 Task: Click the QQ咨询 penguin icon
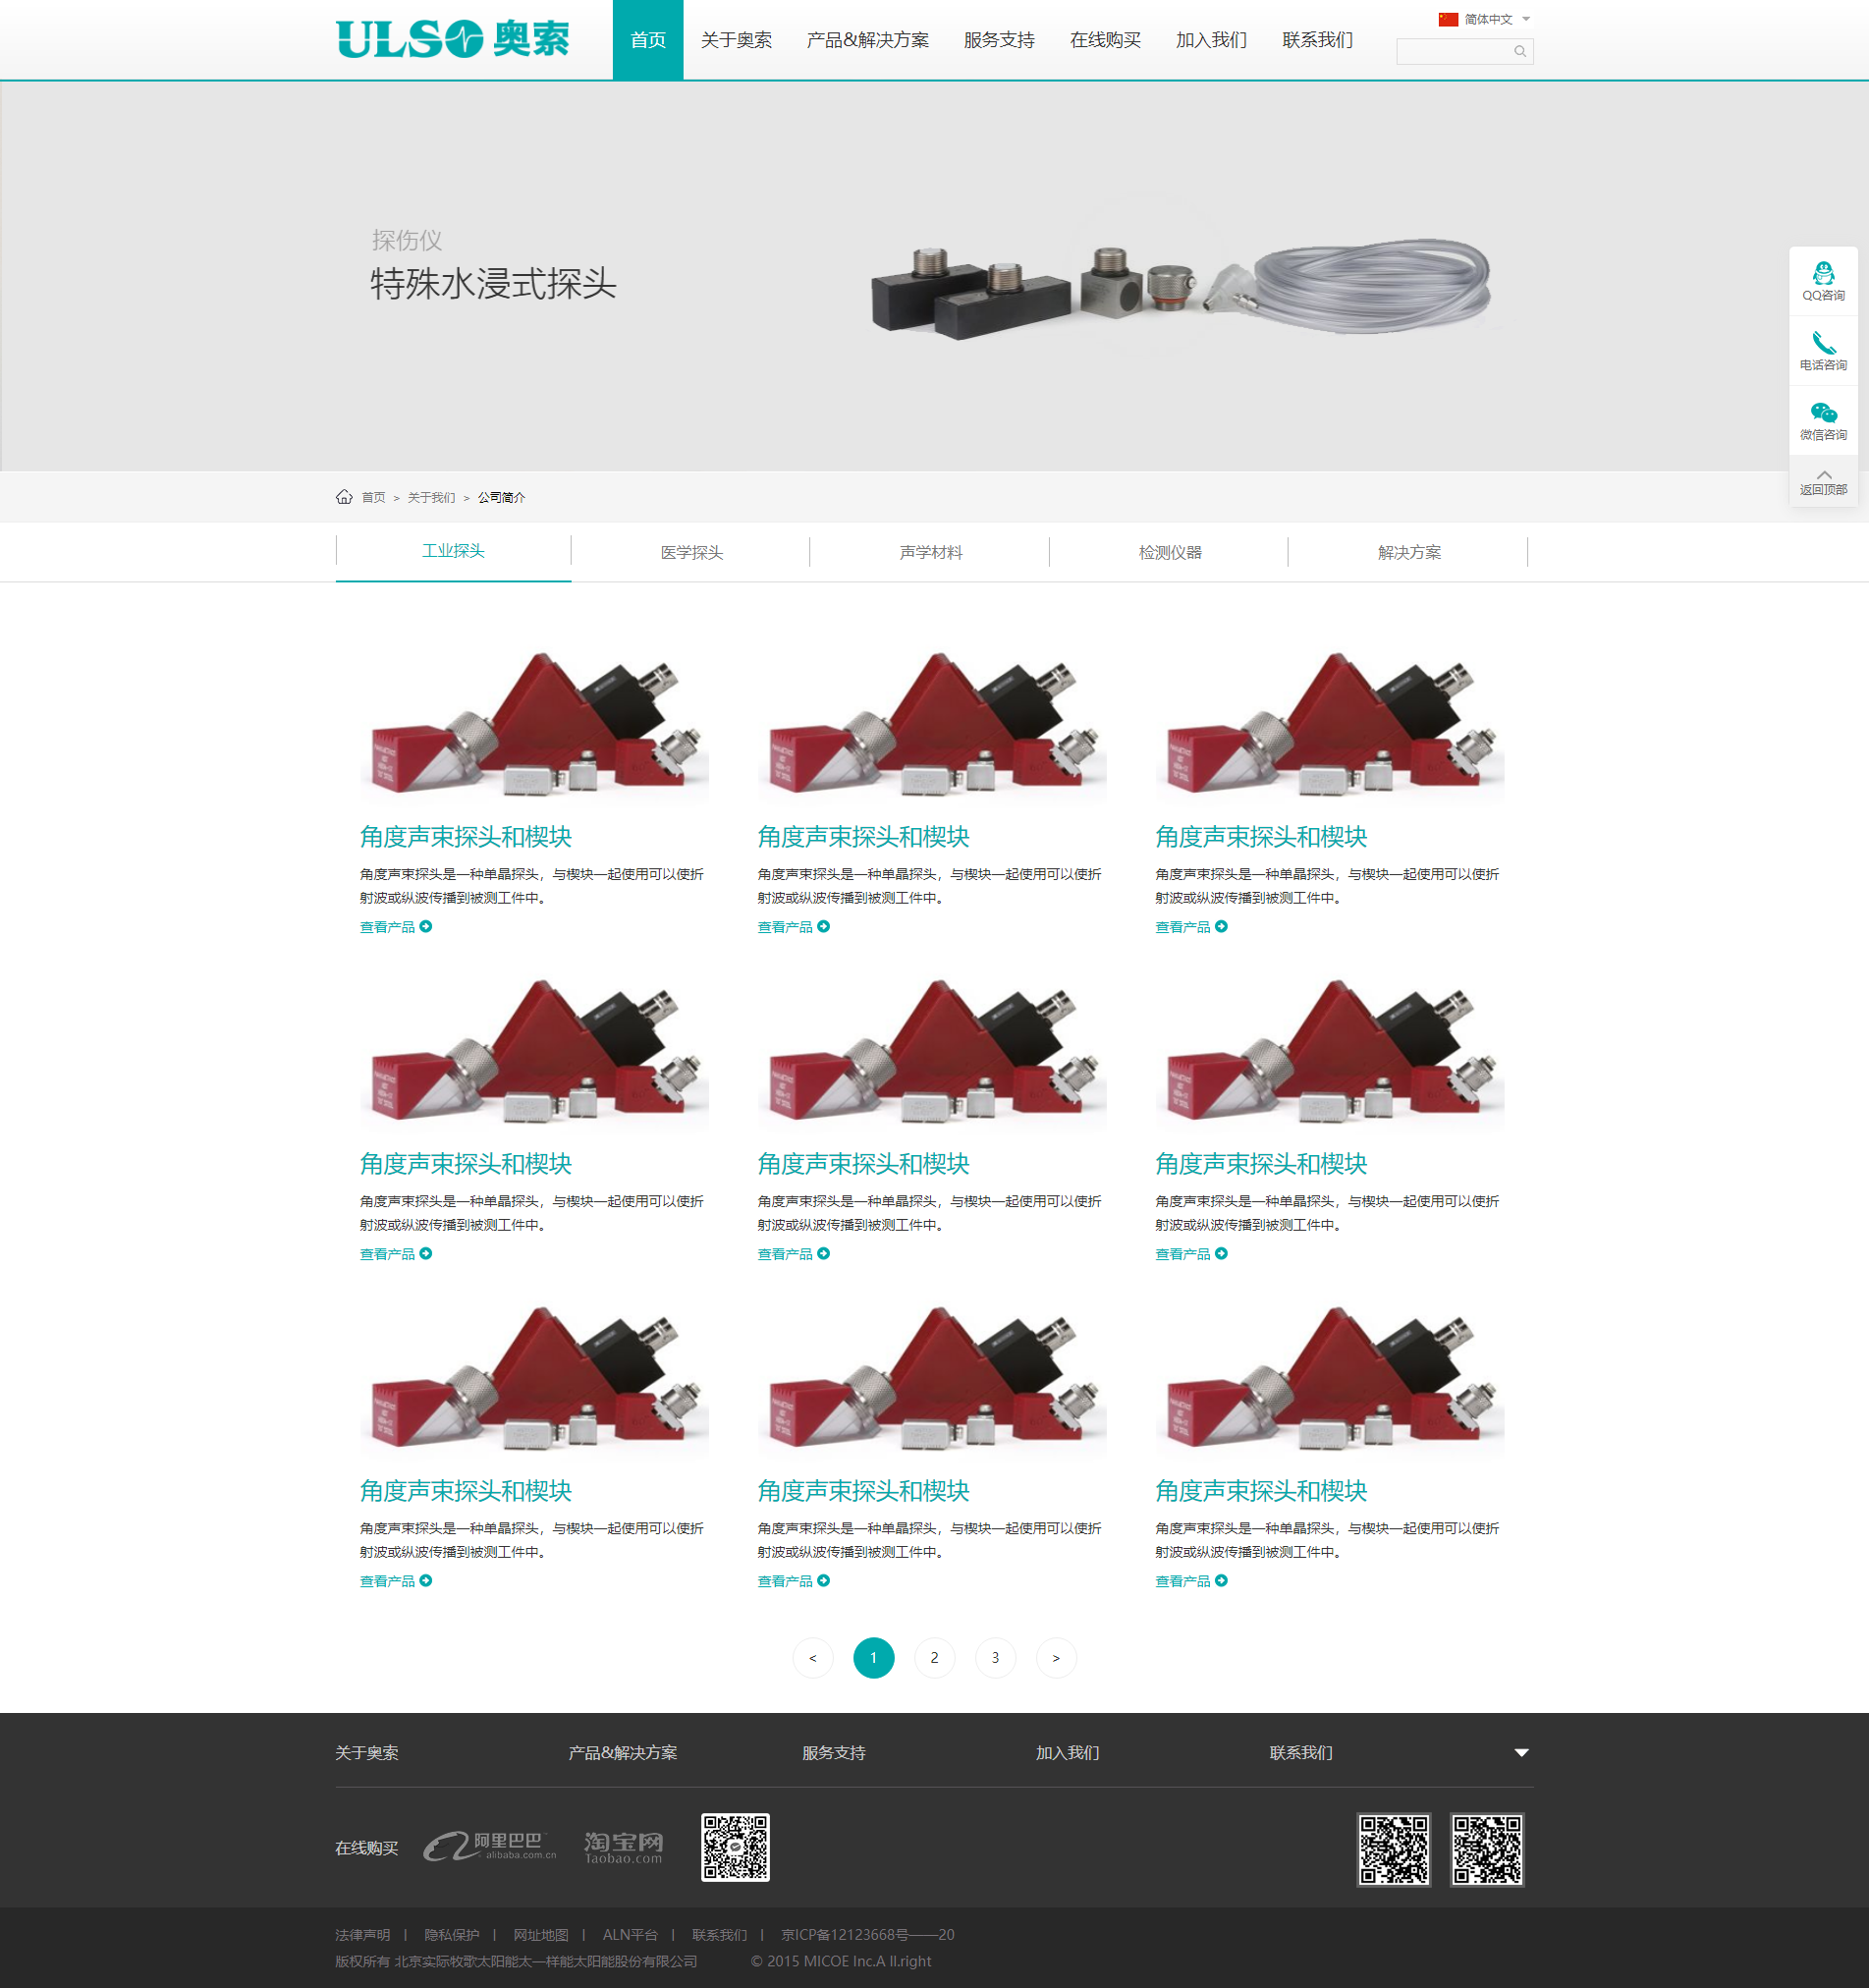(x=1823, y=273)
